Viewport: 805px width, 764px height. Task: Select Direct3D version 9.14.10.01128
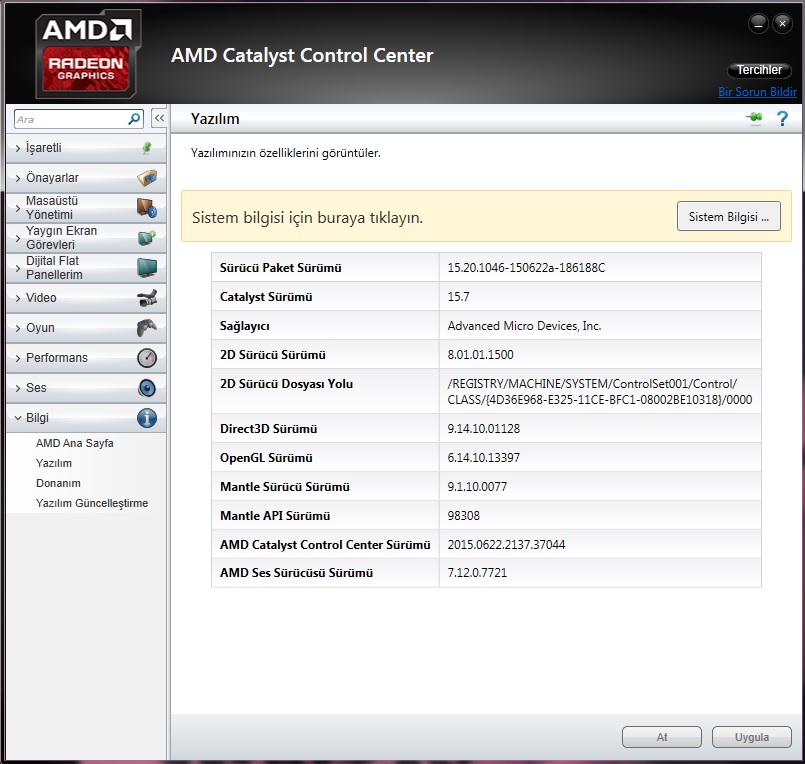tap(484, 428)
